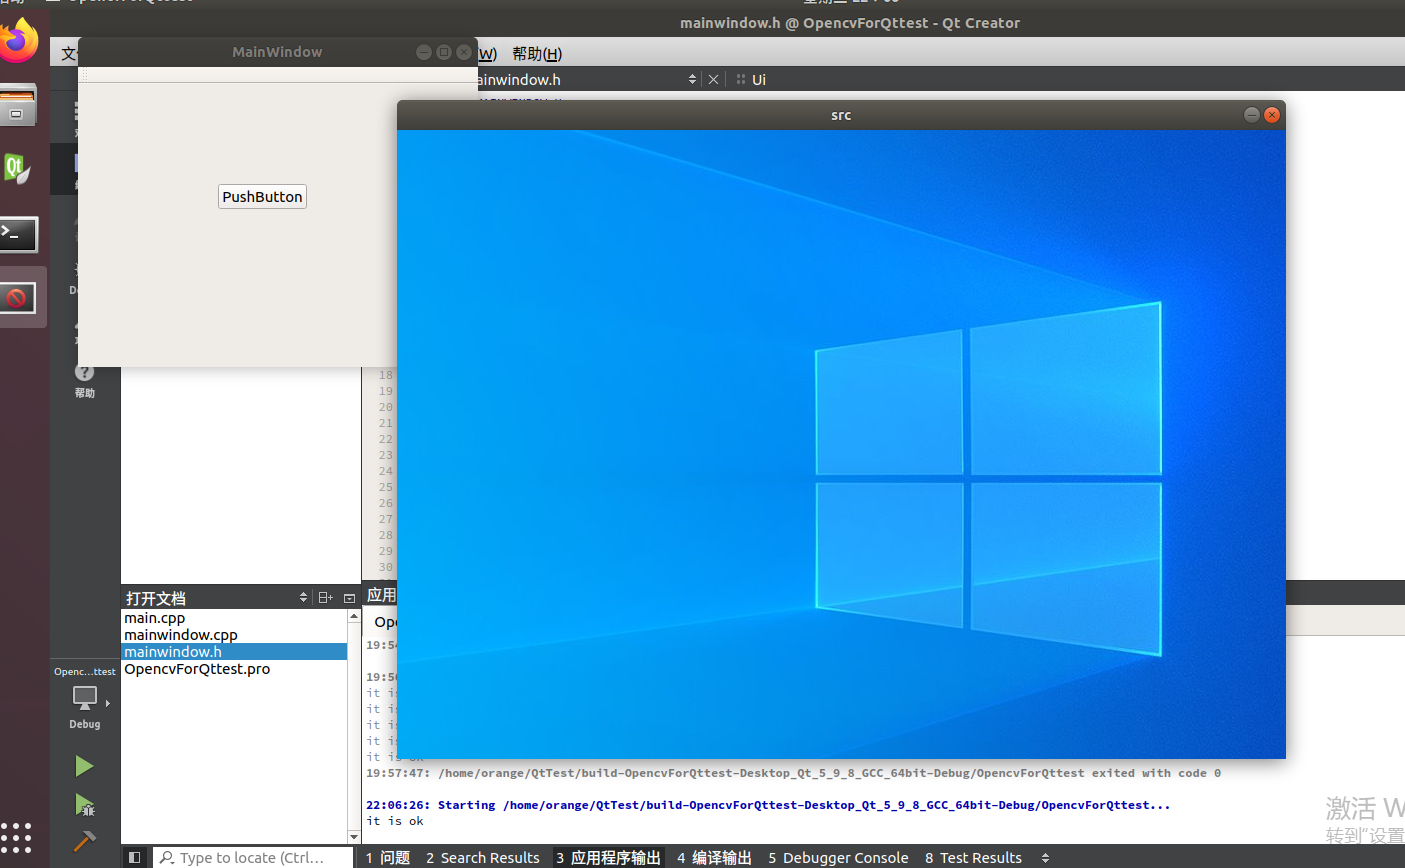Select mainwindow.h in open documents

click(x=234, y=652)
